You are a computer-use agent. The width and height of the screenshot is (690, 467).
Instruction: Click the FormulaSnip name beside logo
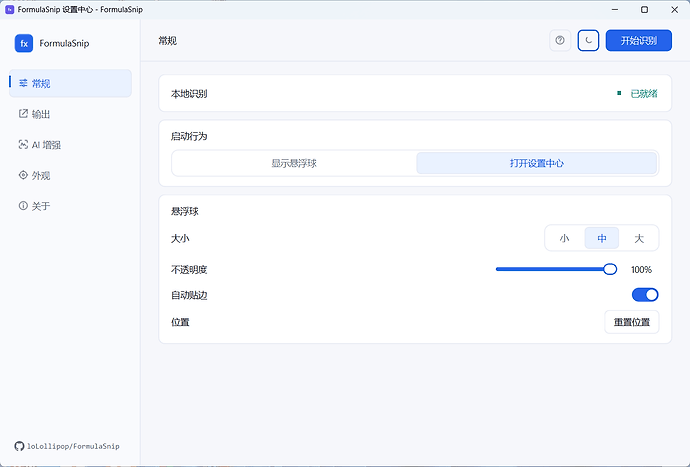point(64,43)
